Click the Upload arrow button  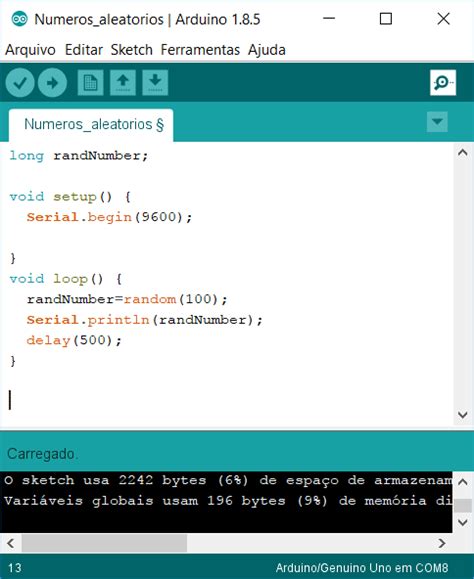tap(52, 82)
